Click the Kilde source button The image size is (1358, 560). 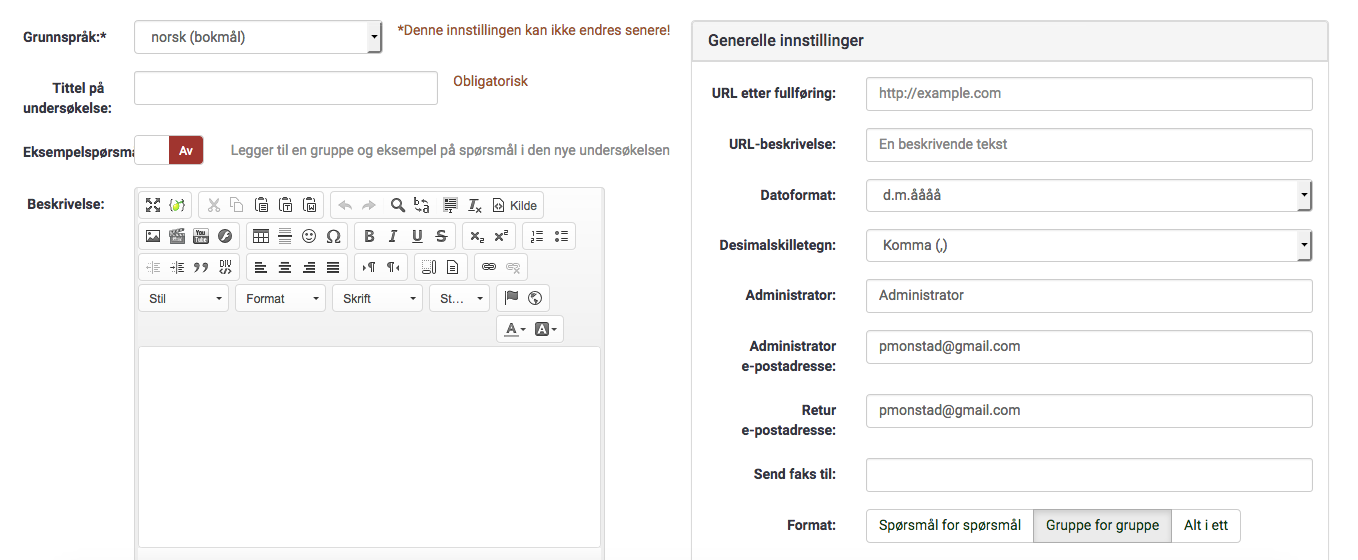pyautogui.click(x=515, y=205)
